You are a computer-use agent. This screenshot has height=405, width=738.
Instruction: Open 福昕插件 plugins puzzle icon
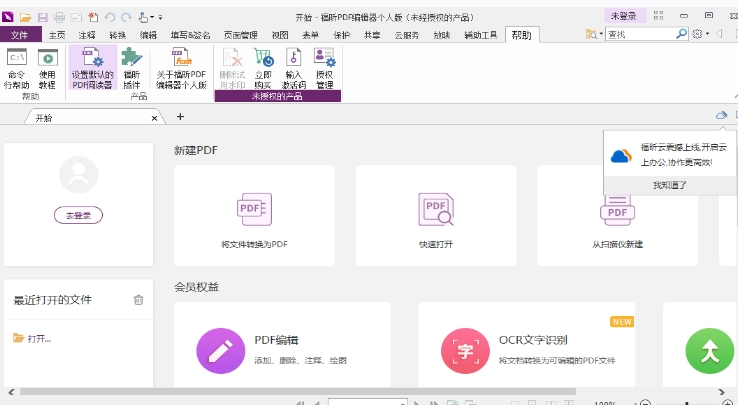click(132, 69)
